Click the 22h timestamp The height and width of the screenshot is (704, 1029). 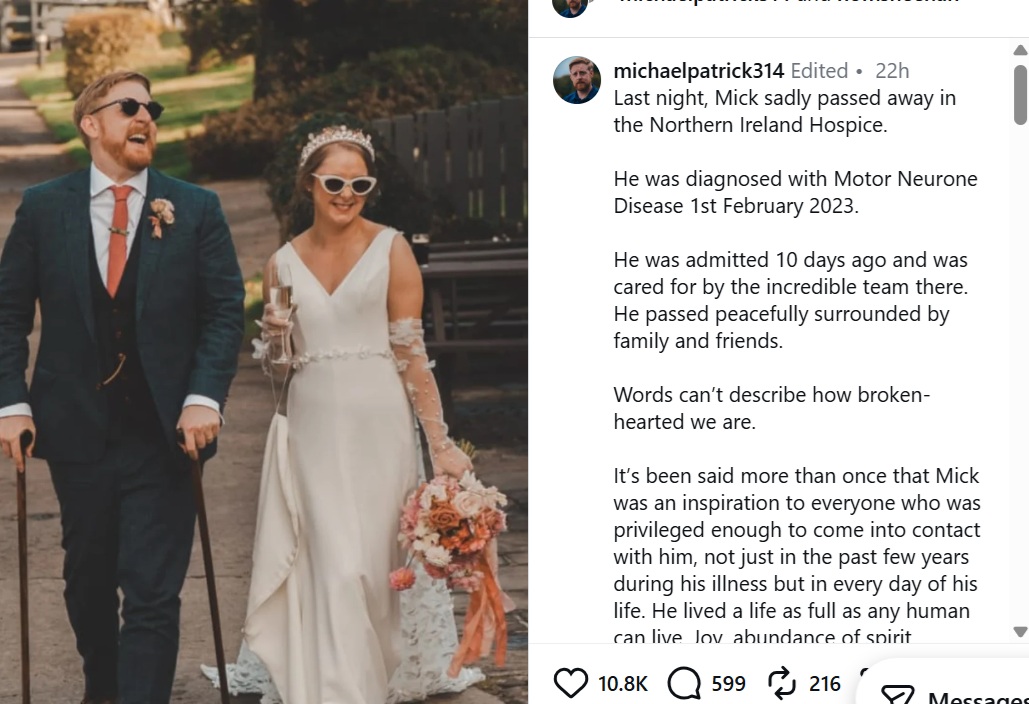point(892,71)
